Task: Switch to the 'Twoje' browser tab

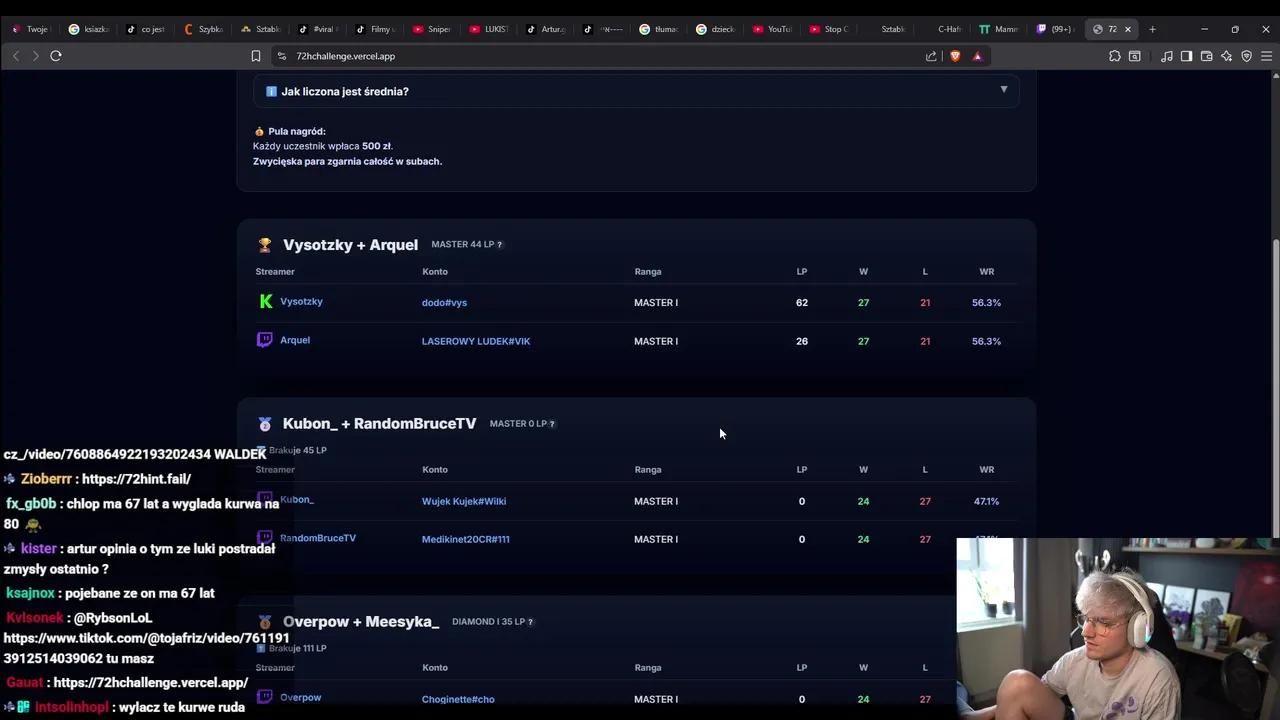Action: (30, 29)
